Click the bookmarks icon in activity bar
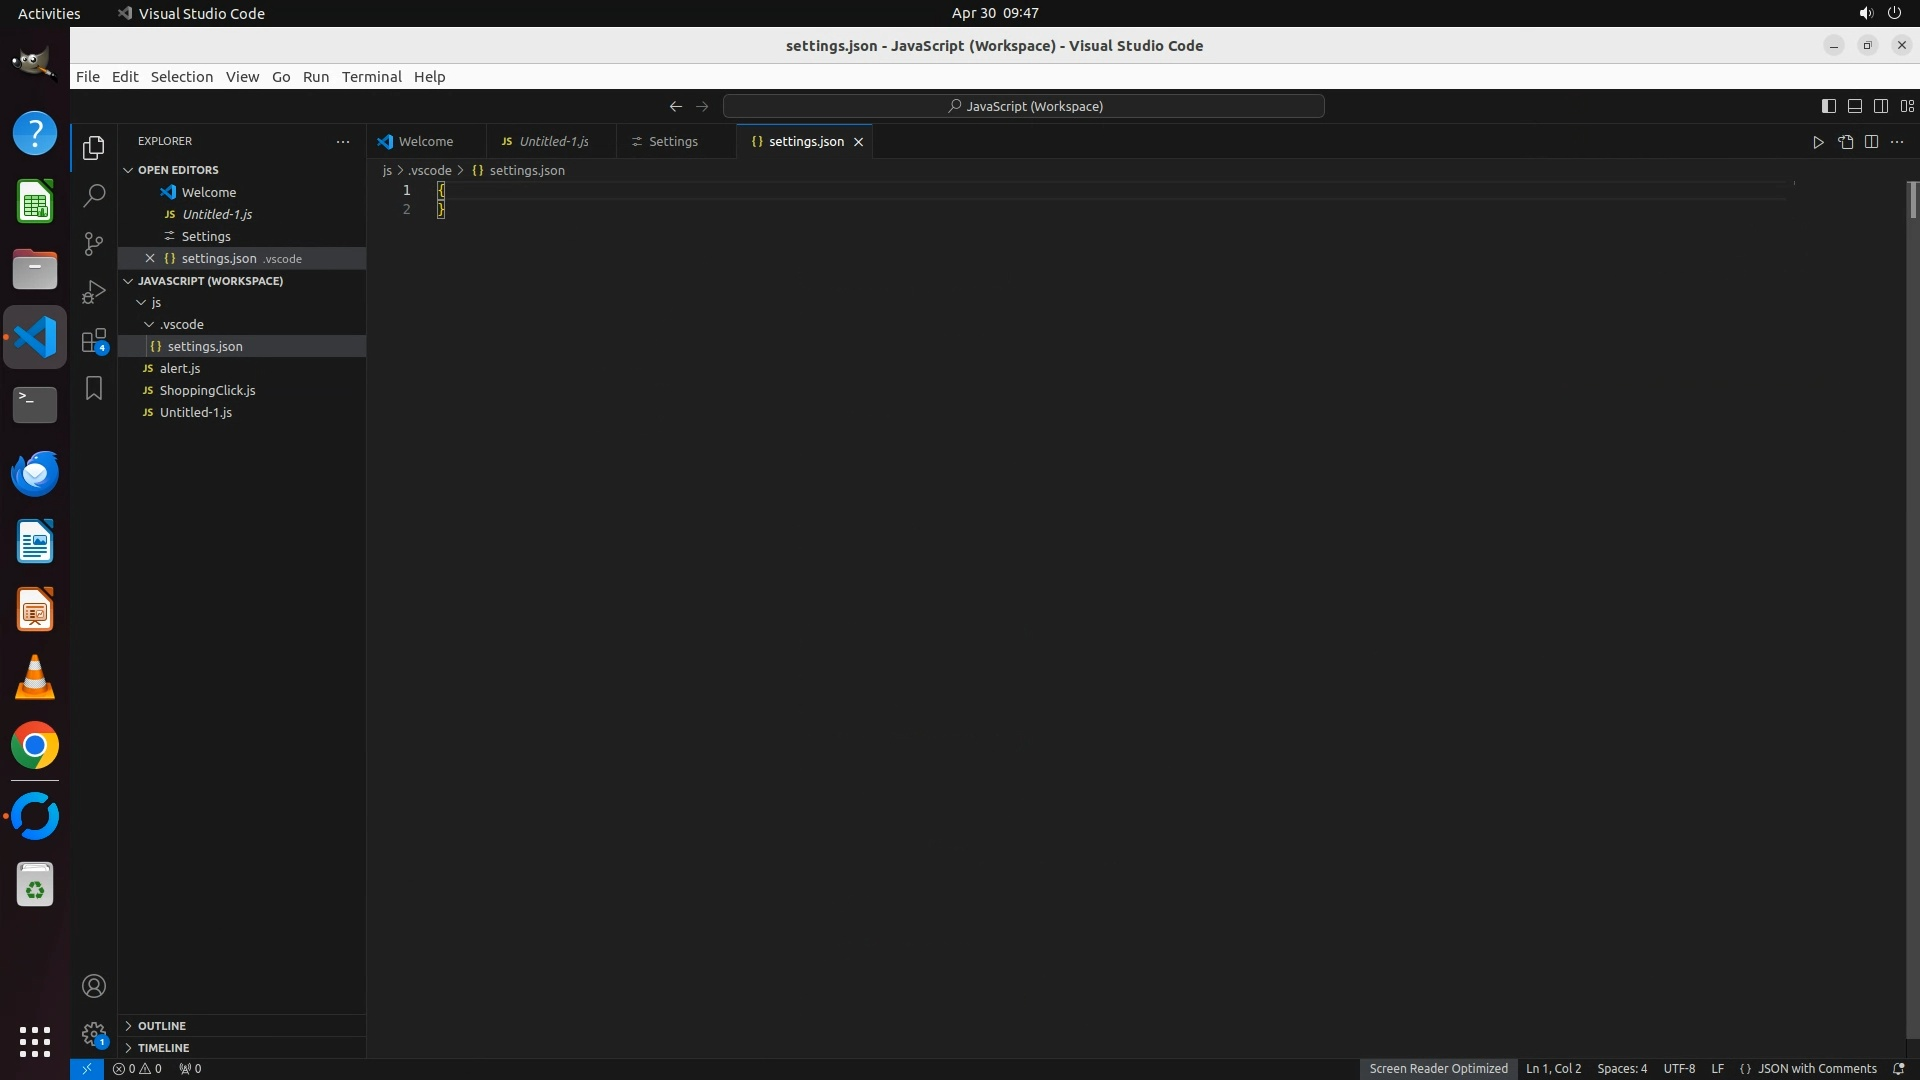This screenshot has width=1920, height=1080. coord(94,388)
